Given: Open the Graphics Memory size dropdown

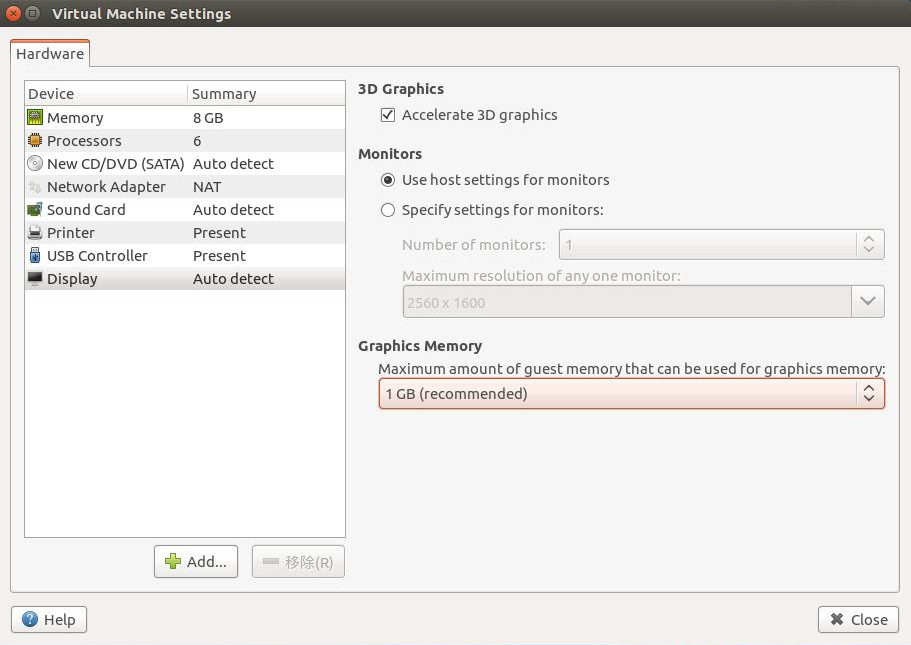Looking at the screenshot, I should (x=631, y=393).
